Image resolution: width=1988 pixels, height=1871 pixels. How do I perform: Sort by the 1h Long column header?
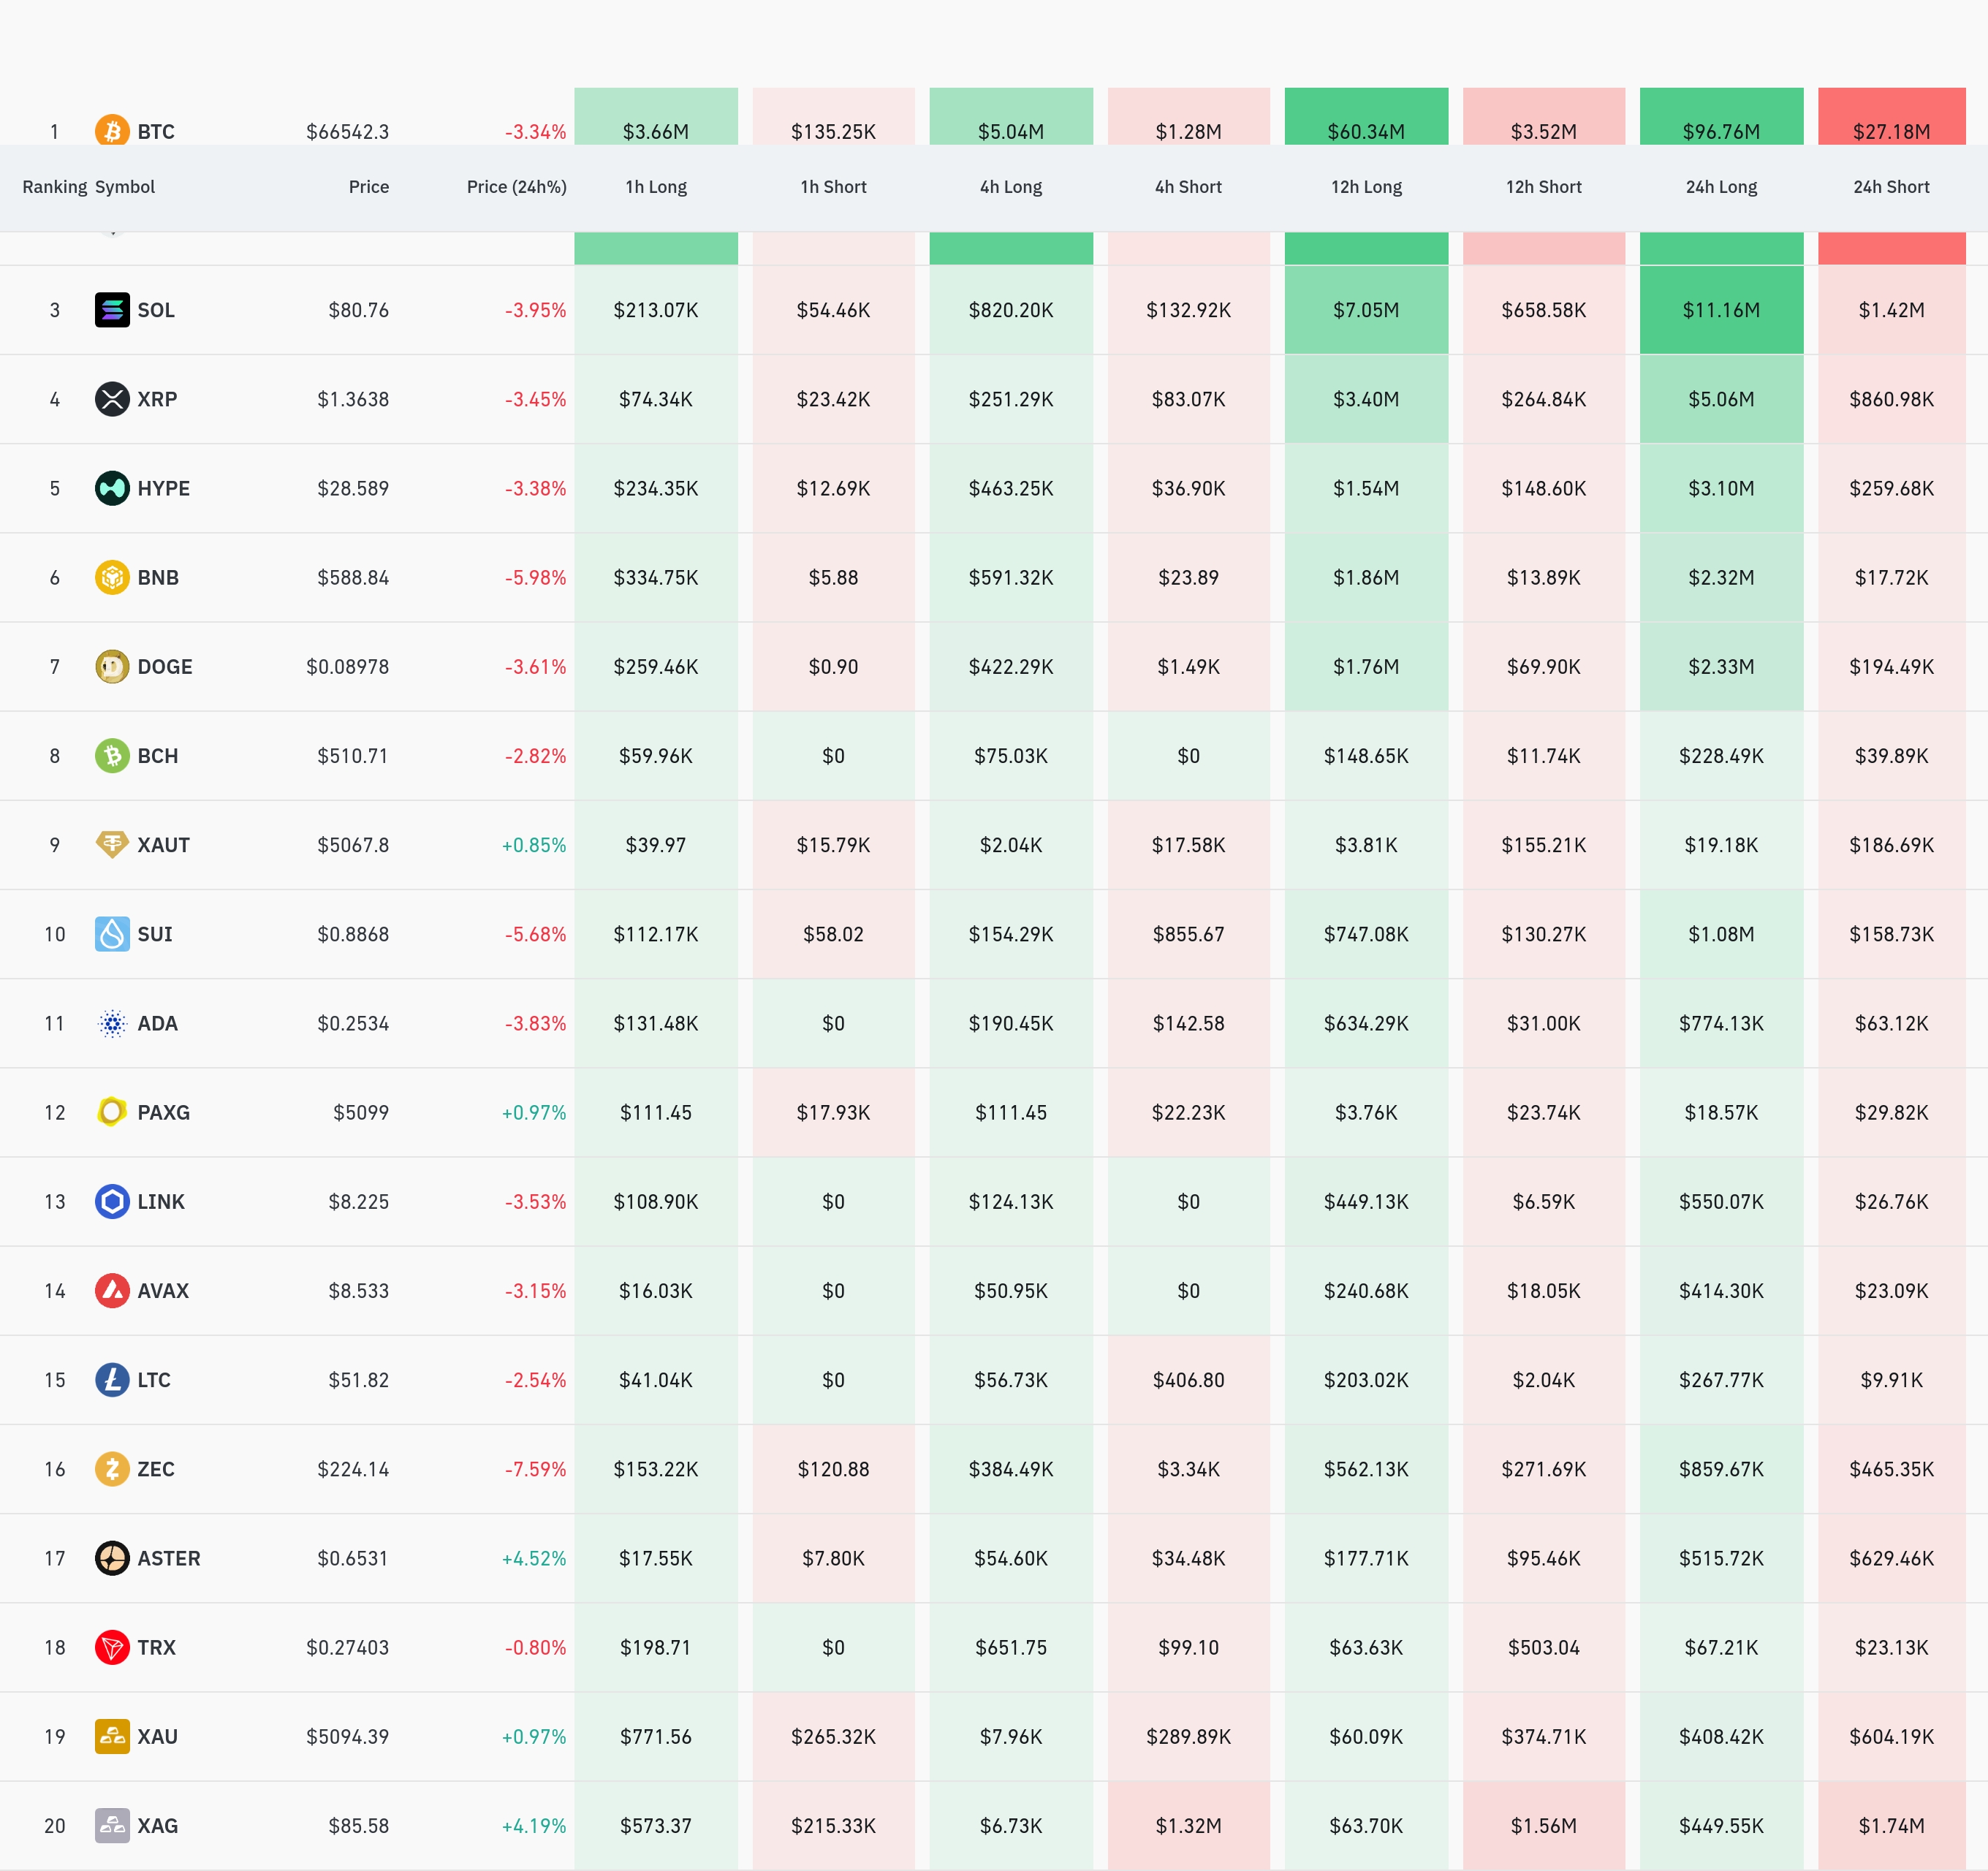coord(656,187)
